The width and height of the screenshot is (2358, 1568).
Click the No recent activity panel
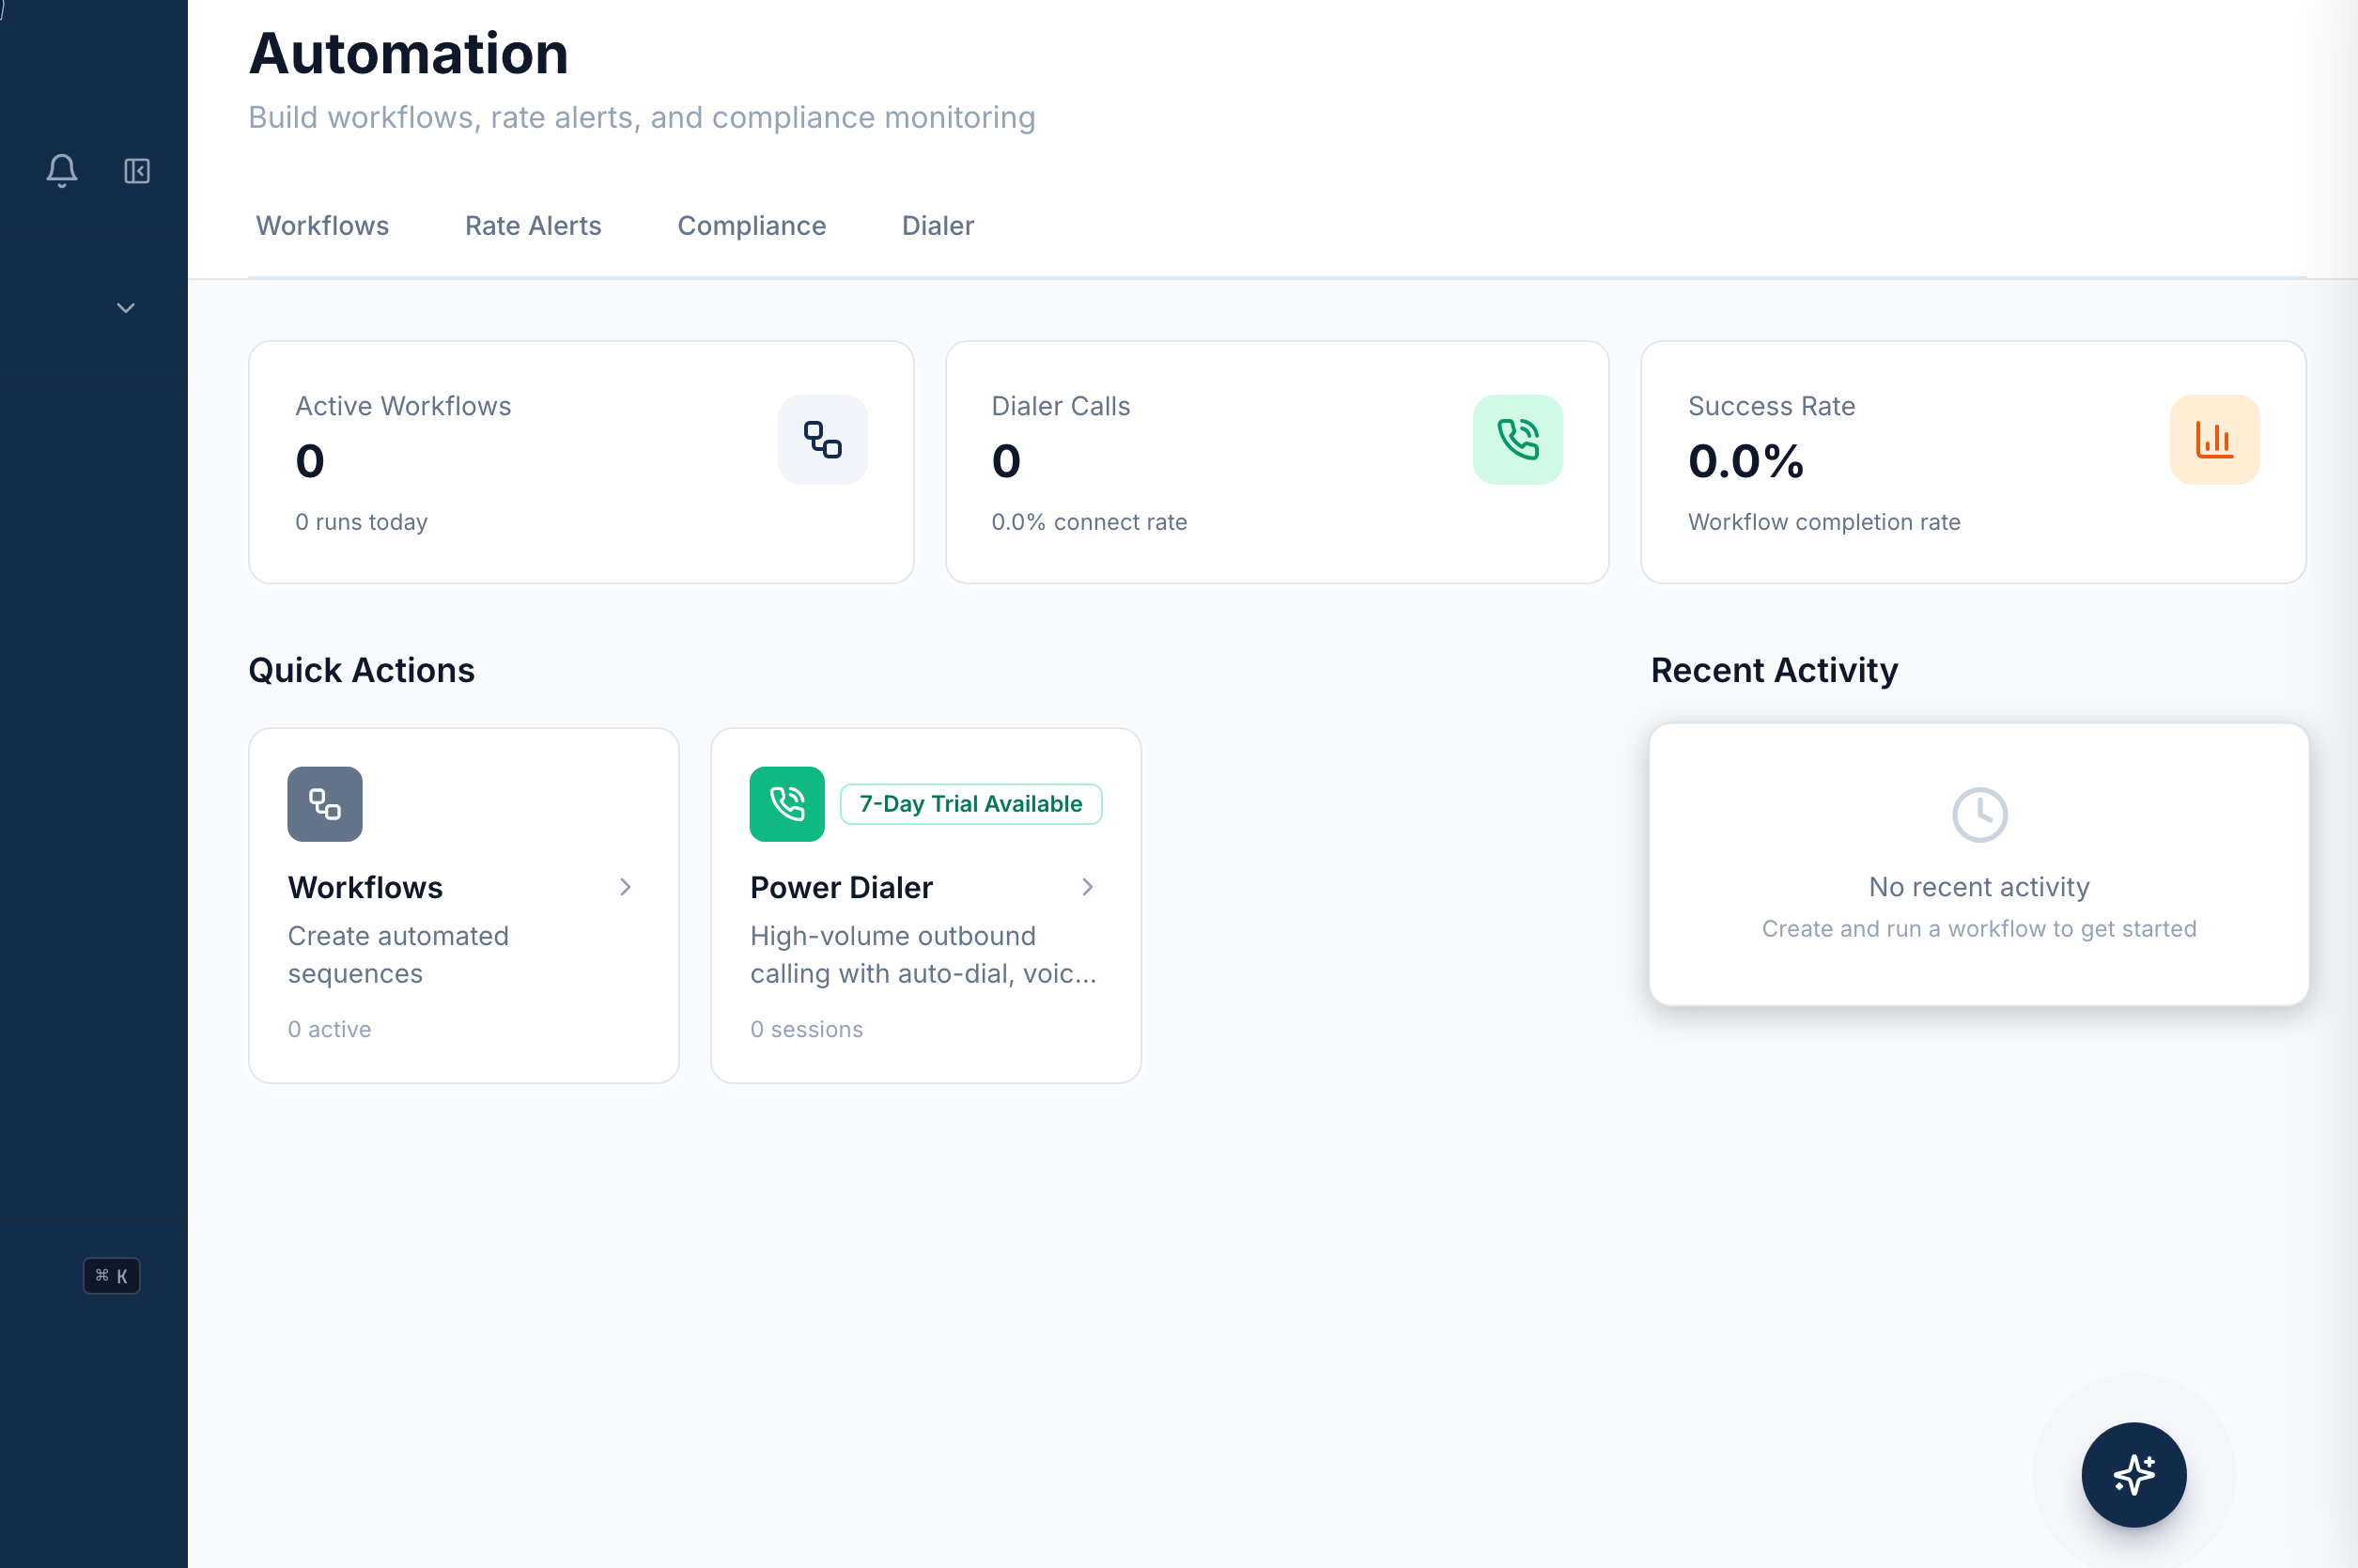pyautogui.click(x=1979, y=865)
